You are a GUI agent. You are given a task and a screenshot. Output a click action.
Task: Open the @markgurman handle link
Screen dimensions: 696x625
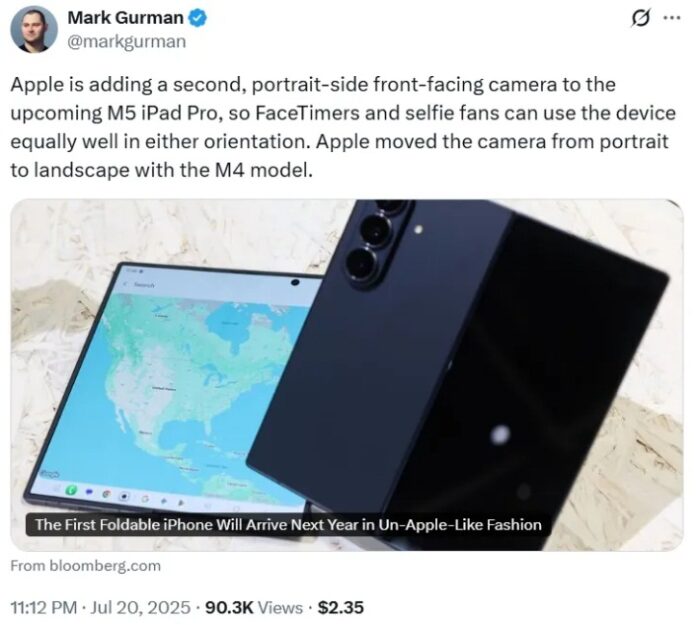[x=127, y=42]
